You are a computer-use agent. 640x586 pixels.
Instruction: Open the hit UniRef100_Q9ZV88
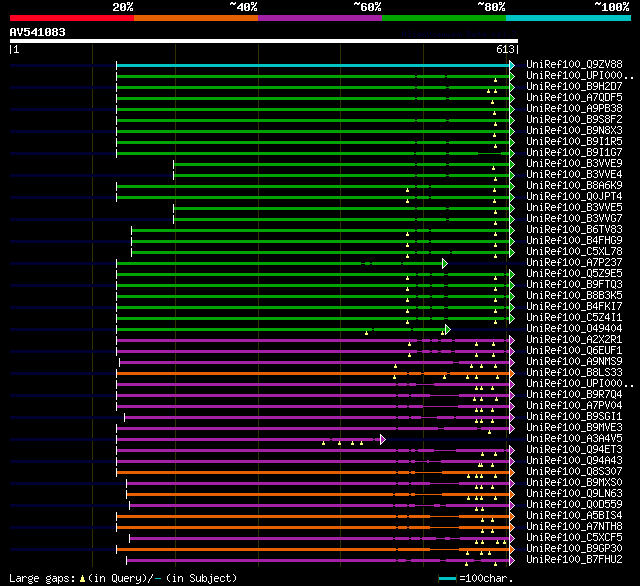(x=574, y=64)
